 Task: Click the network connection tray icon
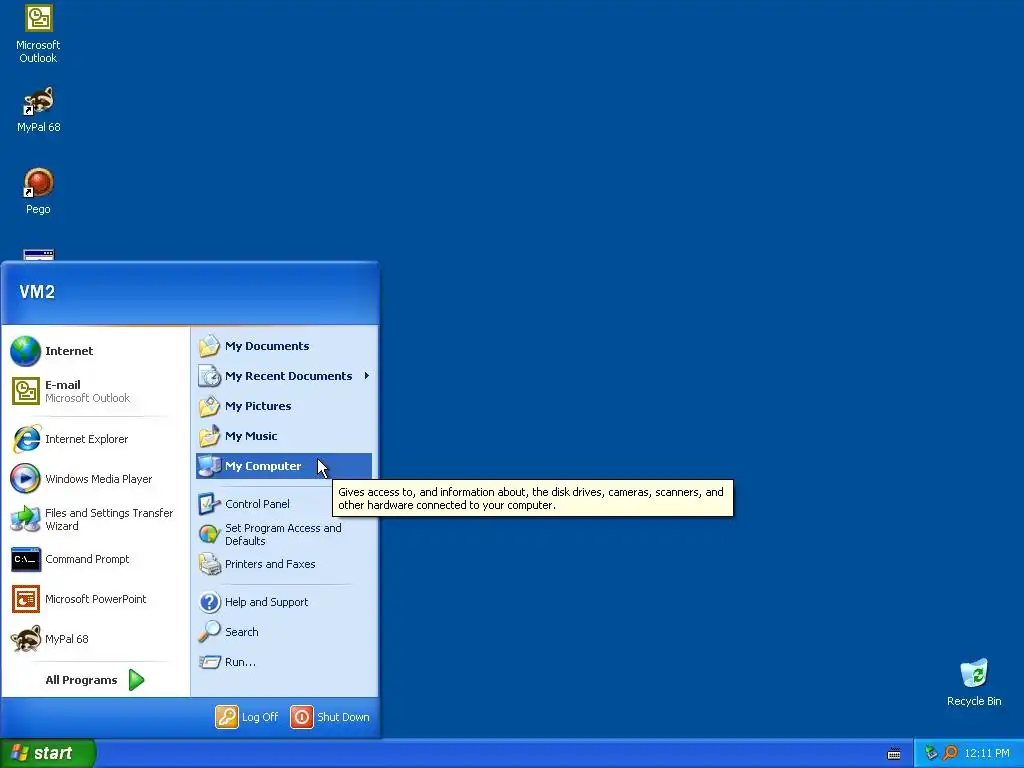pyautogui.click(x=931, y=753)
